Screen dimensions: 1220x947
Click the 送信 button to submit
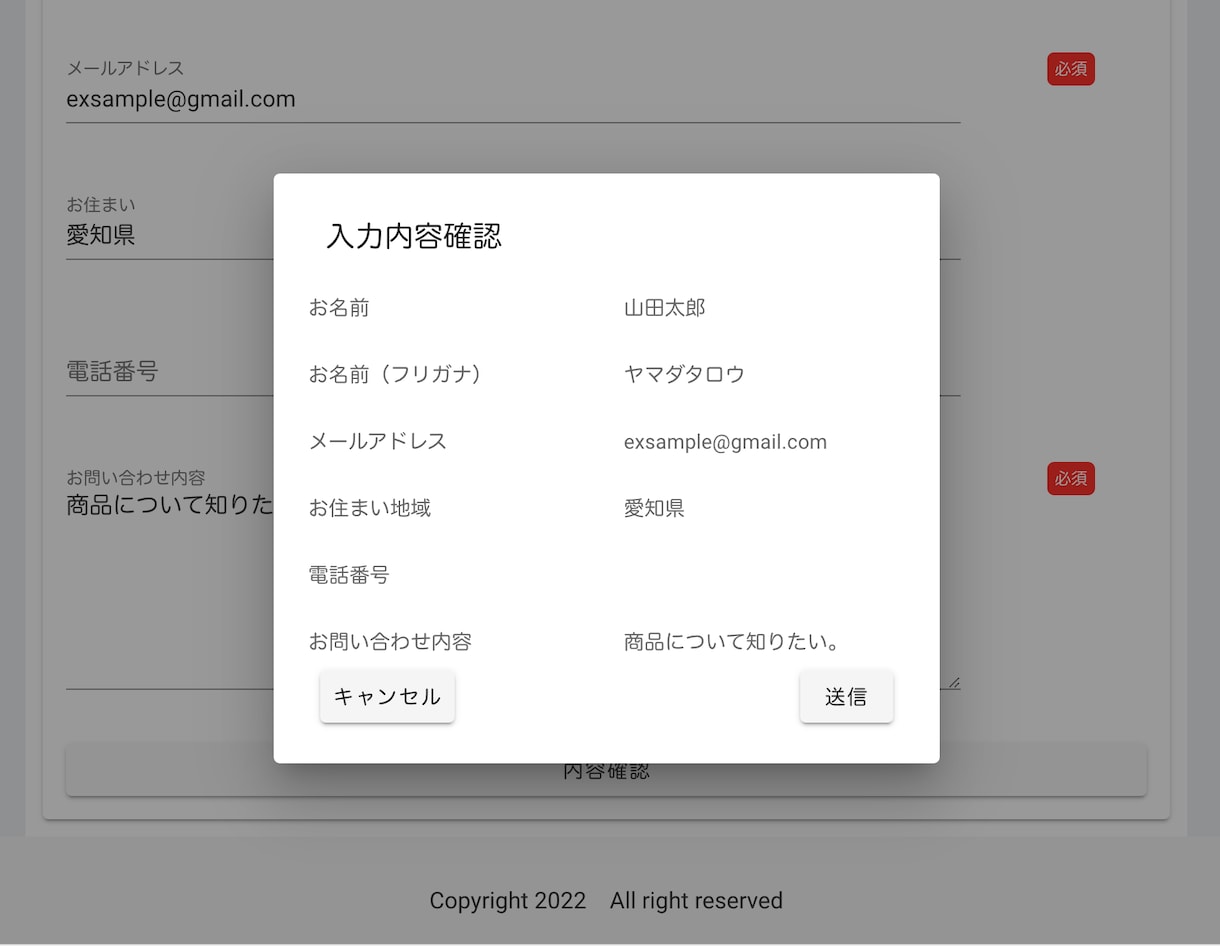coord(846,697)
